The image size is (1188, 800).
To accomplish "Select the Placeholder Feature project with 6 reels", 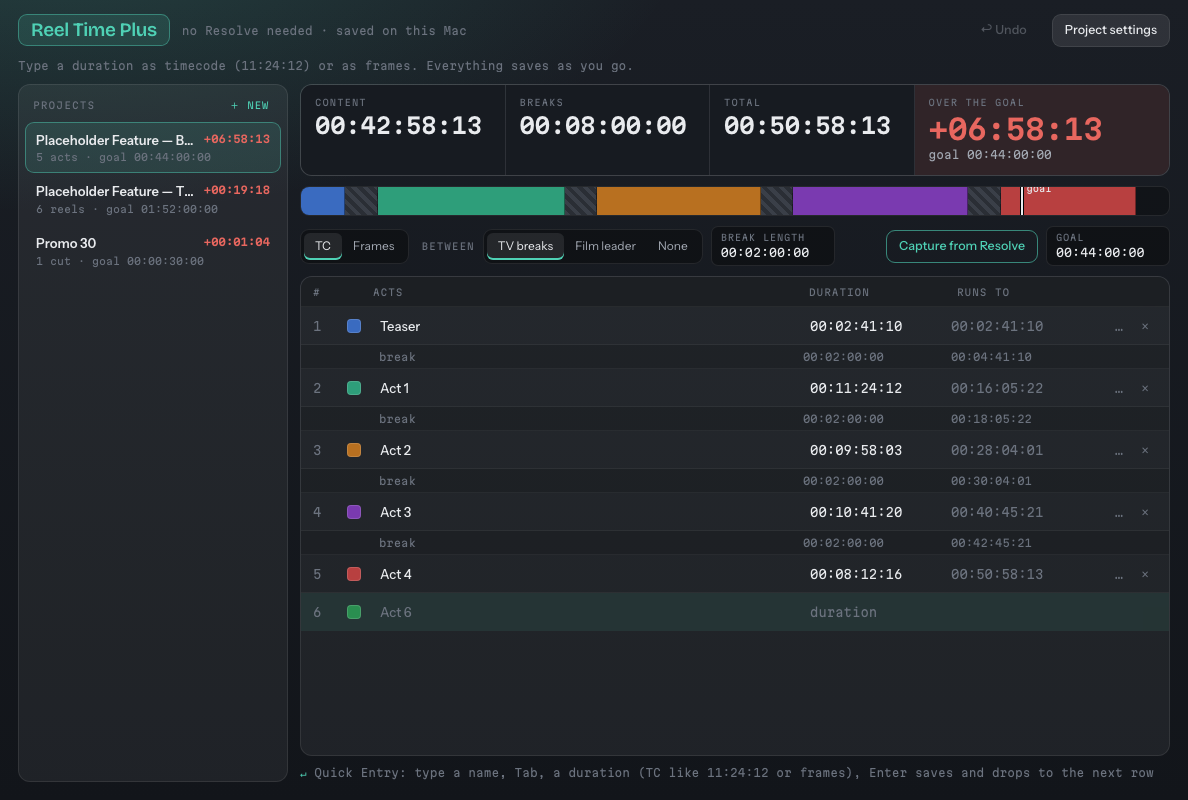I will (x=153, y=199).
